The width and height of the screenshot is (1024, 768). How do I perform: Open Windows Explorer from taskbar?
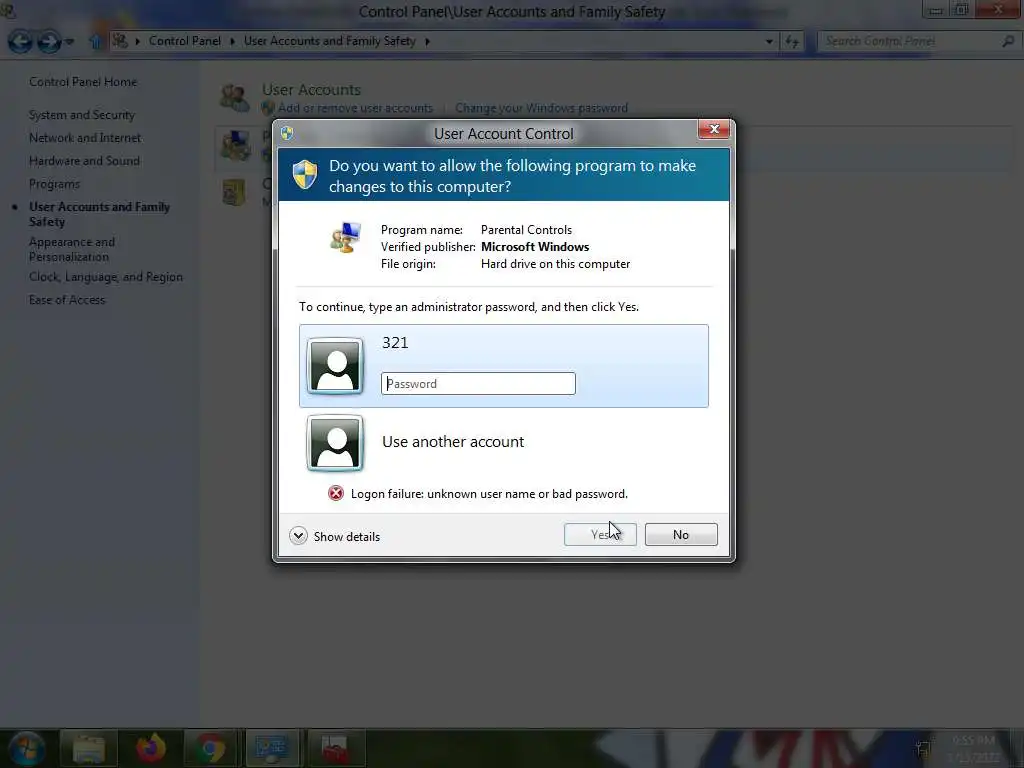[89, 748]
